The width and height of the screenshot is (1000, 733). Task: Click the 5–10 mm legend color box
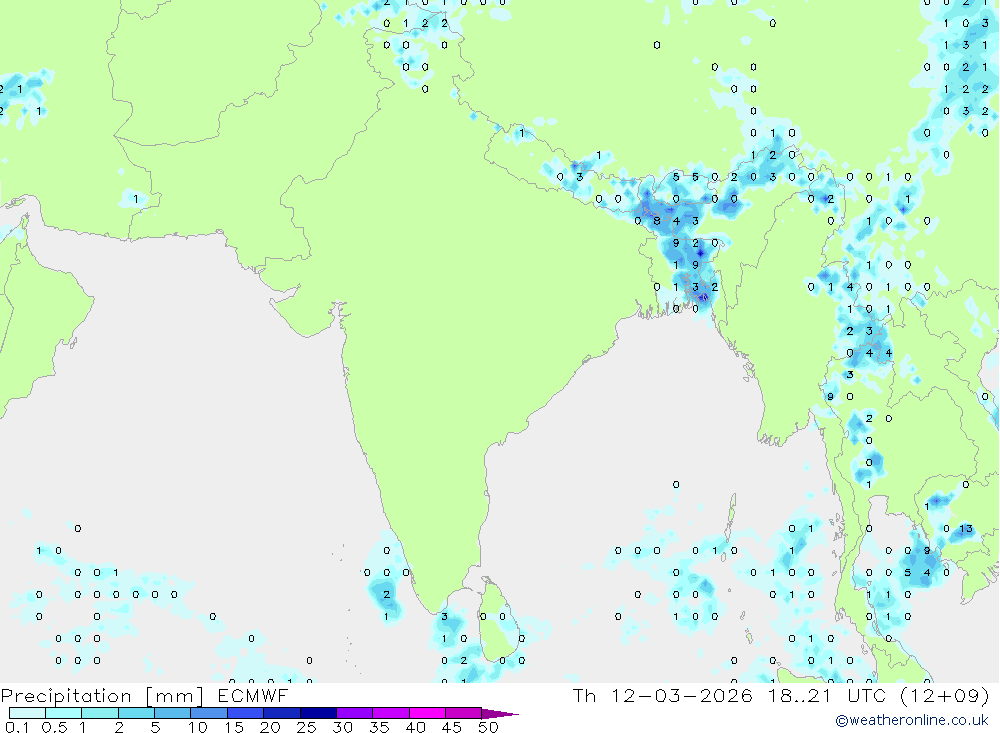click(173, 713)
